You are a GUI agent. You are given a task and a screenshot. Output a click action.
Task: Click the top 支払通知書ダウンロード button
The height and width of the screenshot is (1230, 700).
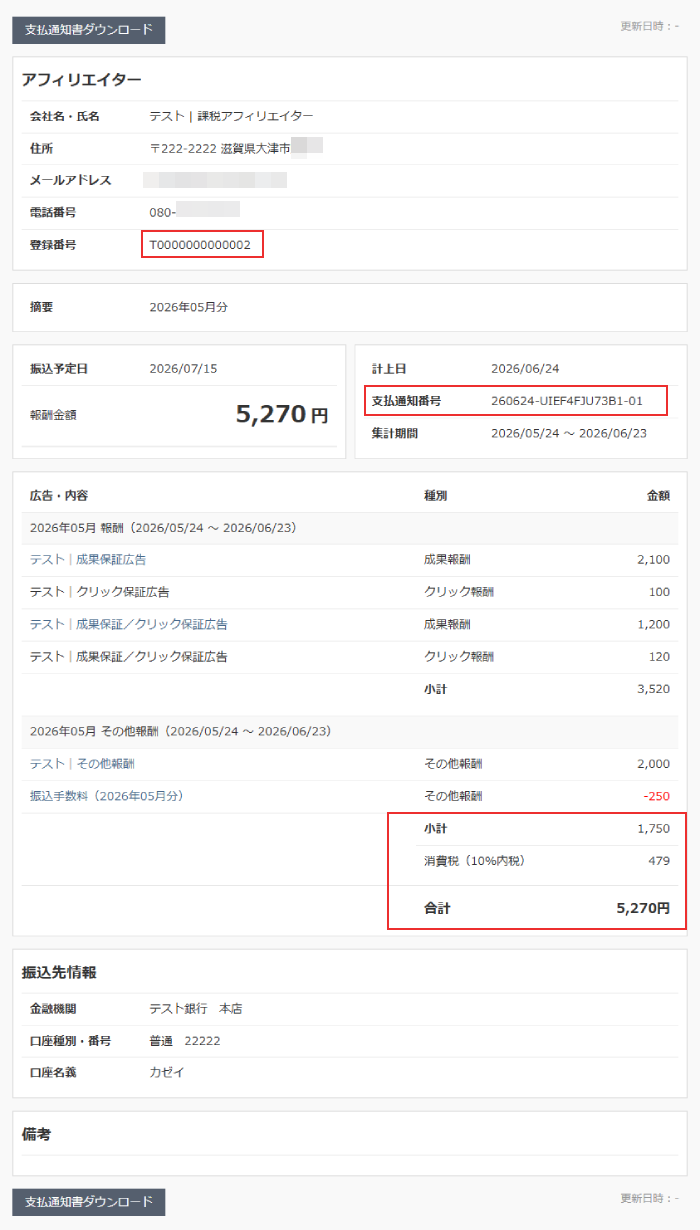coord(88,30)
